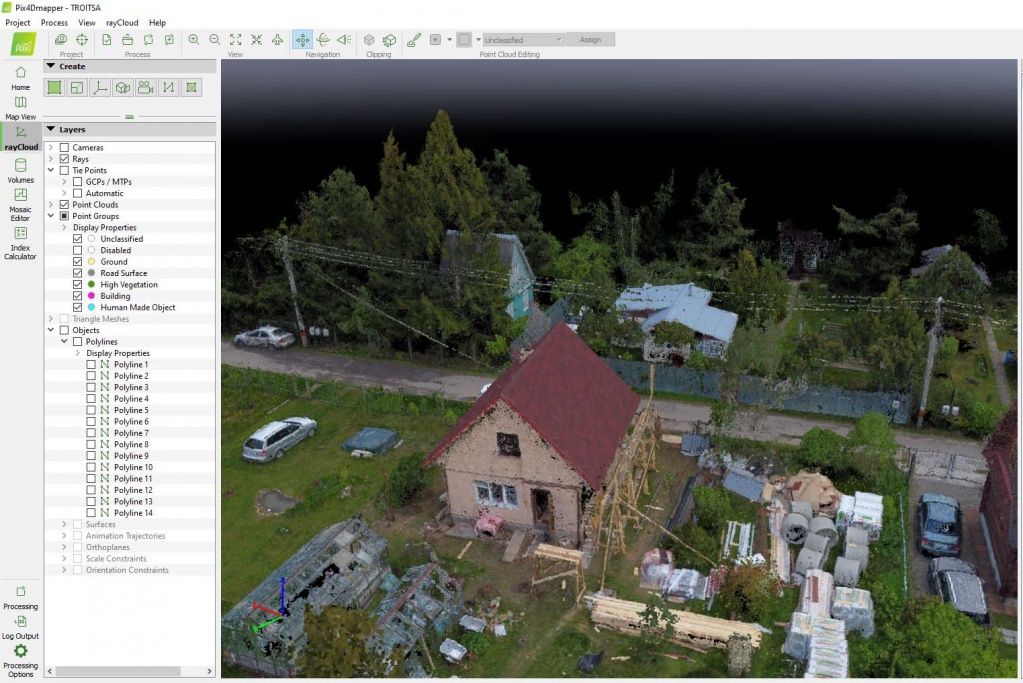Select the point cloud edit pencil tool
1023x683 pixels.
point(414,40)
